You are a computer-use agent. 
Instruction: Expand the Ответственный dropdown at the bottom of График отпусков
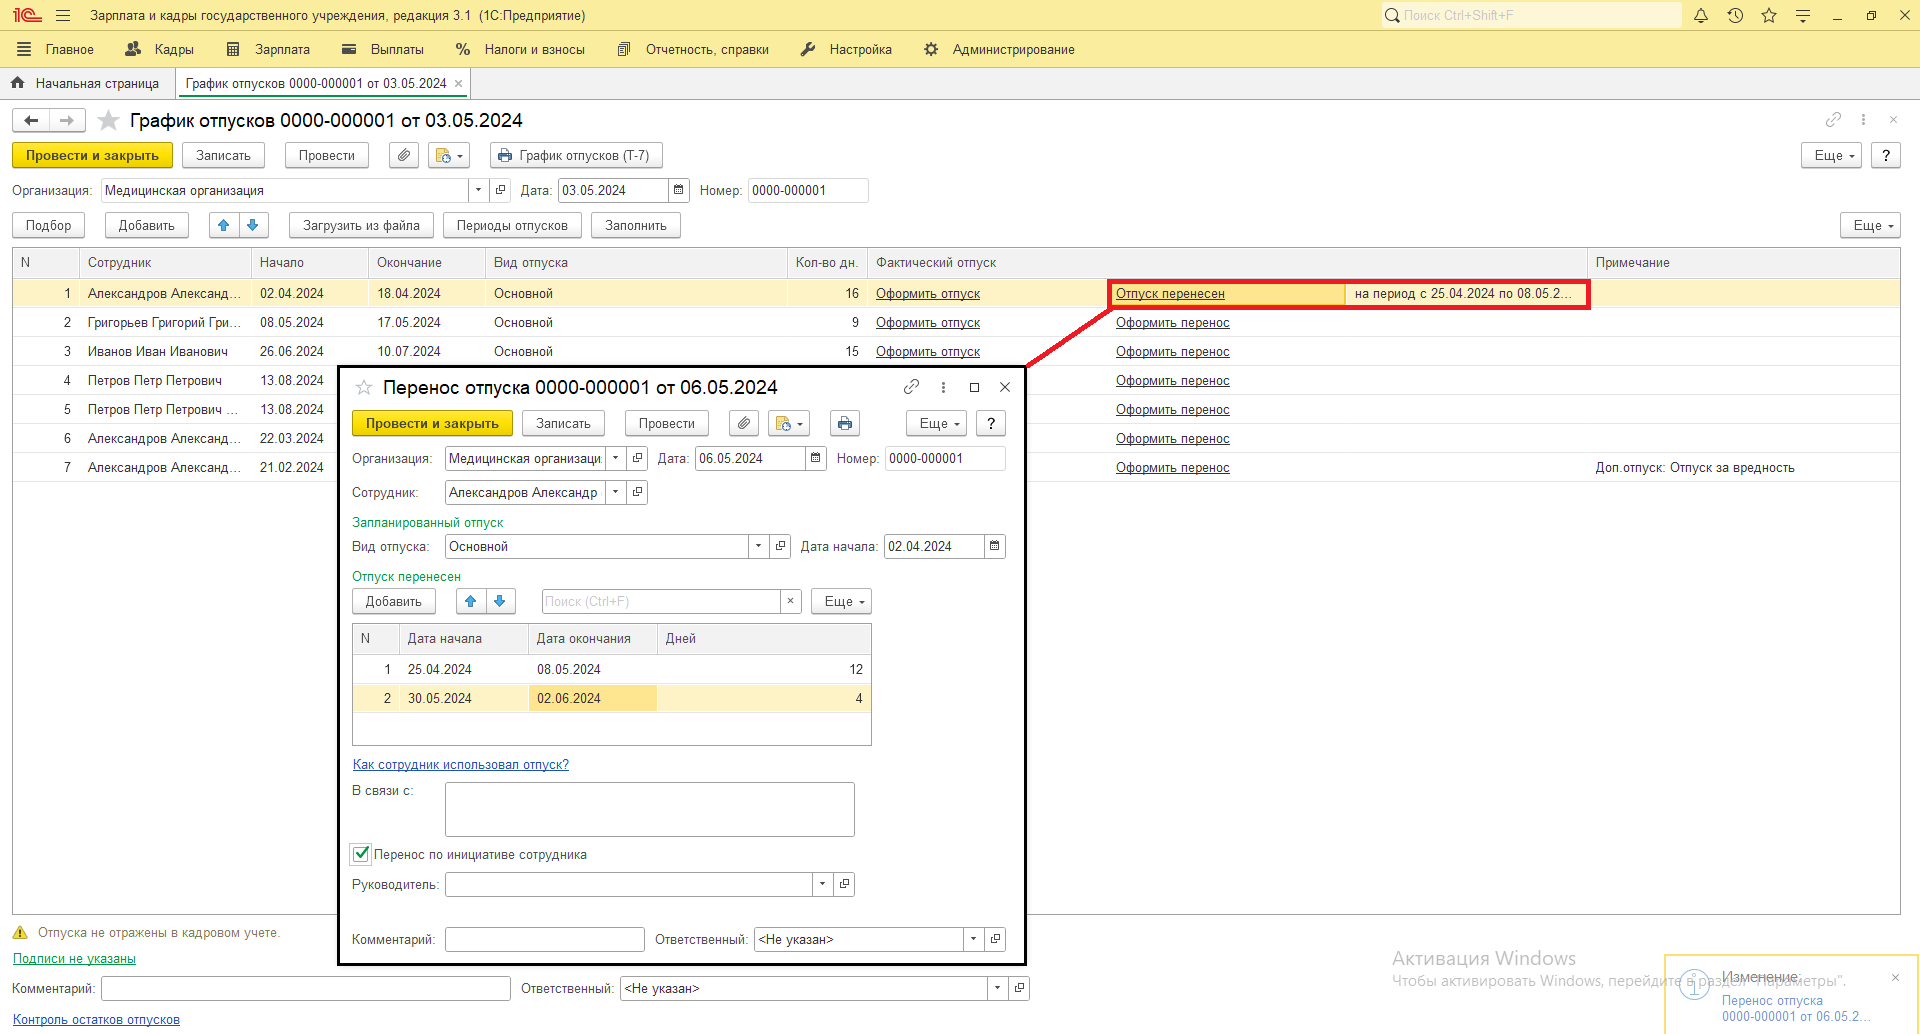(x=998, y=989)
